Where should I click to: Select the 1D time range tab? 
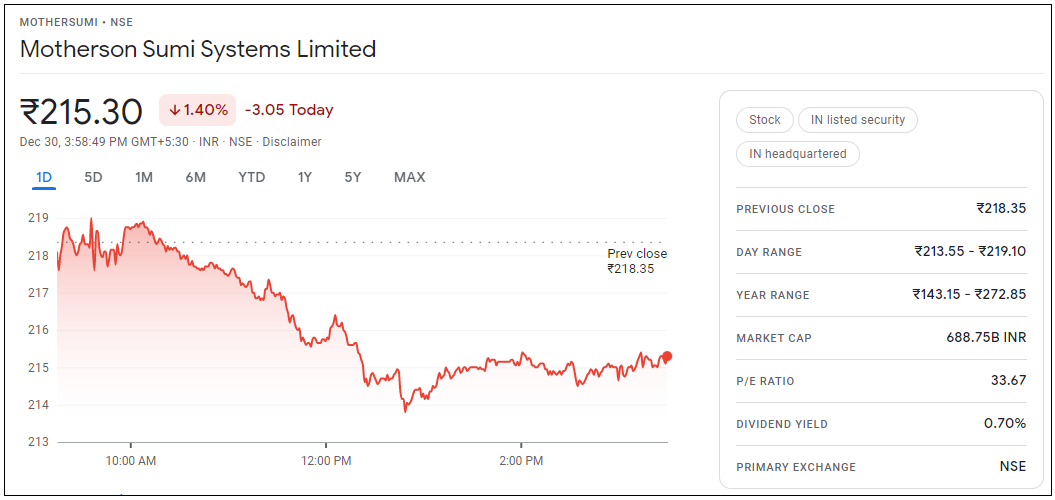coord(44,178)
